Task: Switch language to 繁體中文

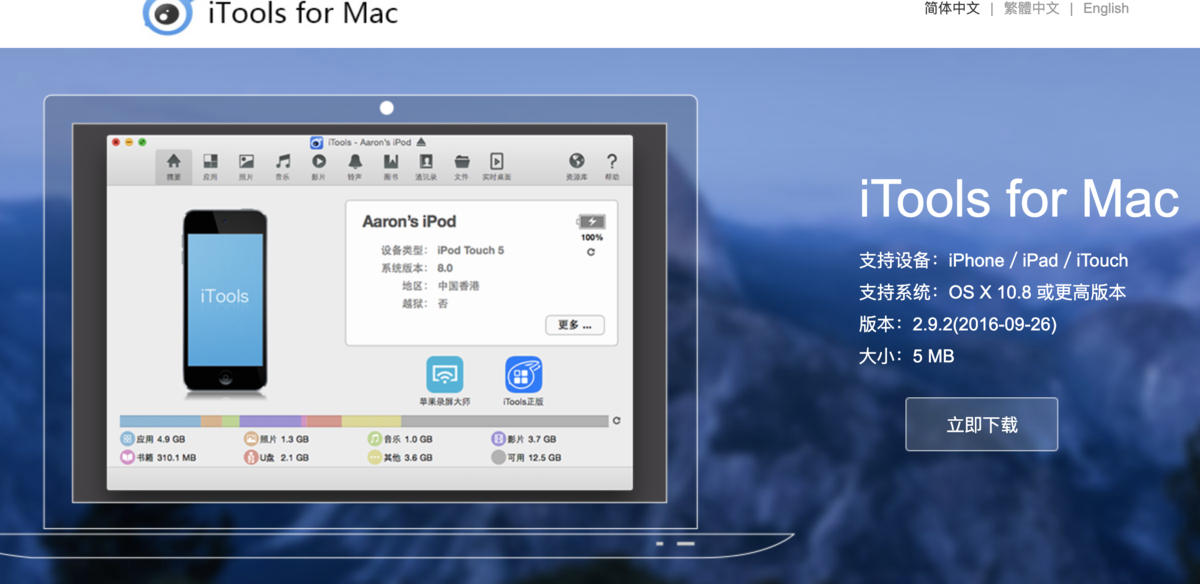Action: click(1032, 8)
